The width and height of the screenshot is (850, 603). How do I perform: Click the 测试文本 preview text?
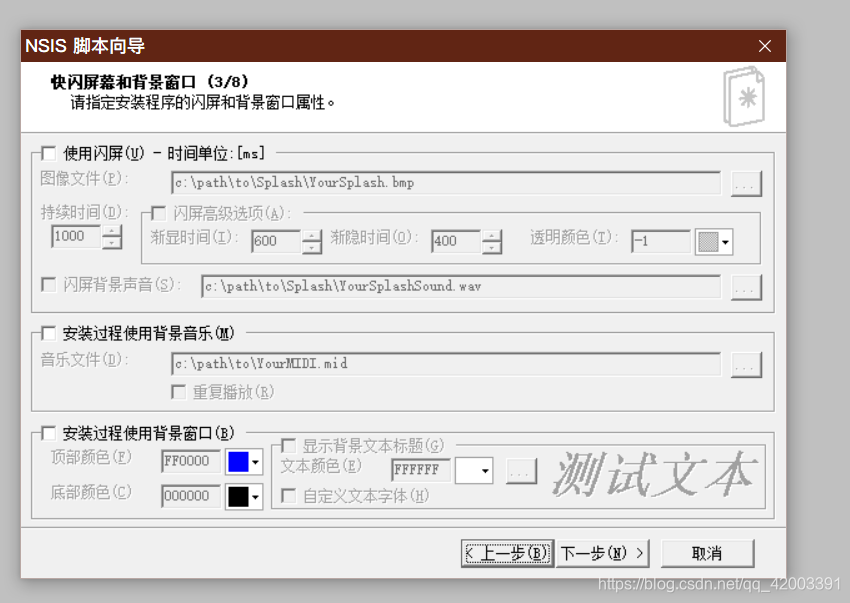coord(654,474)
